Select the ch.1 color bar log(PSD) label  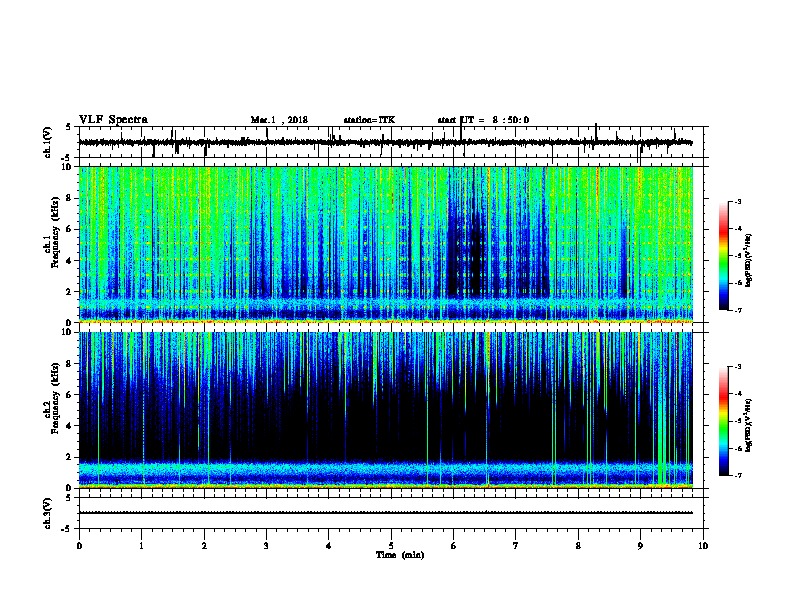coord(749,261)
